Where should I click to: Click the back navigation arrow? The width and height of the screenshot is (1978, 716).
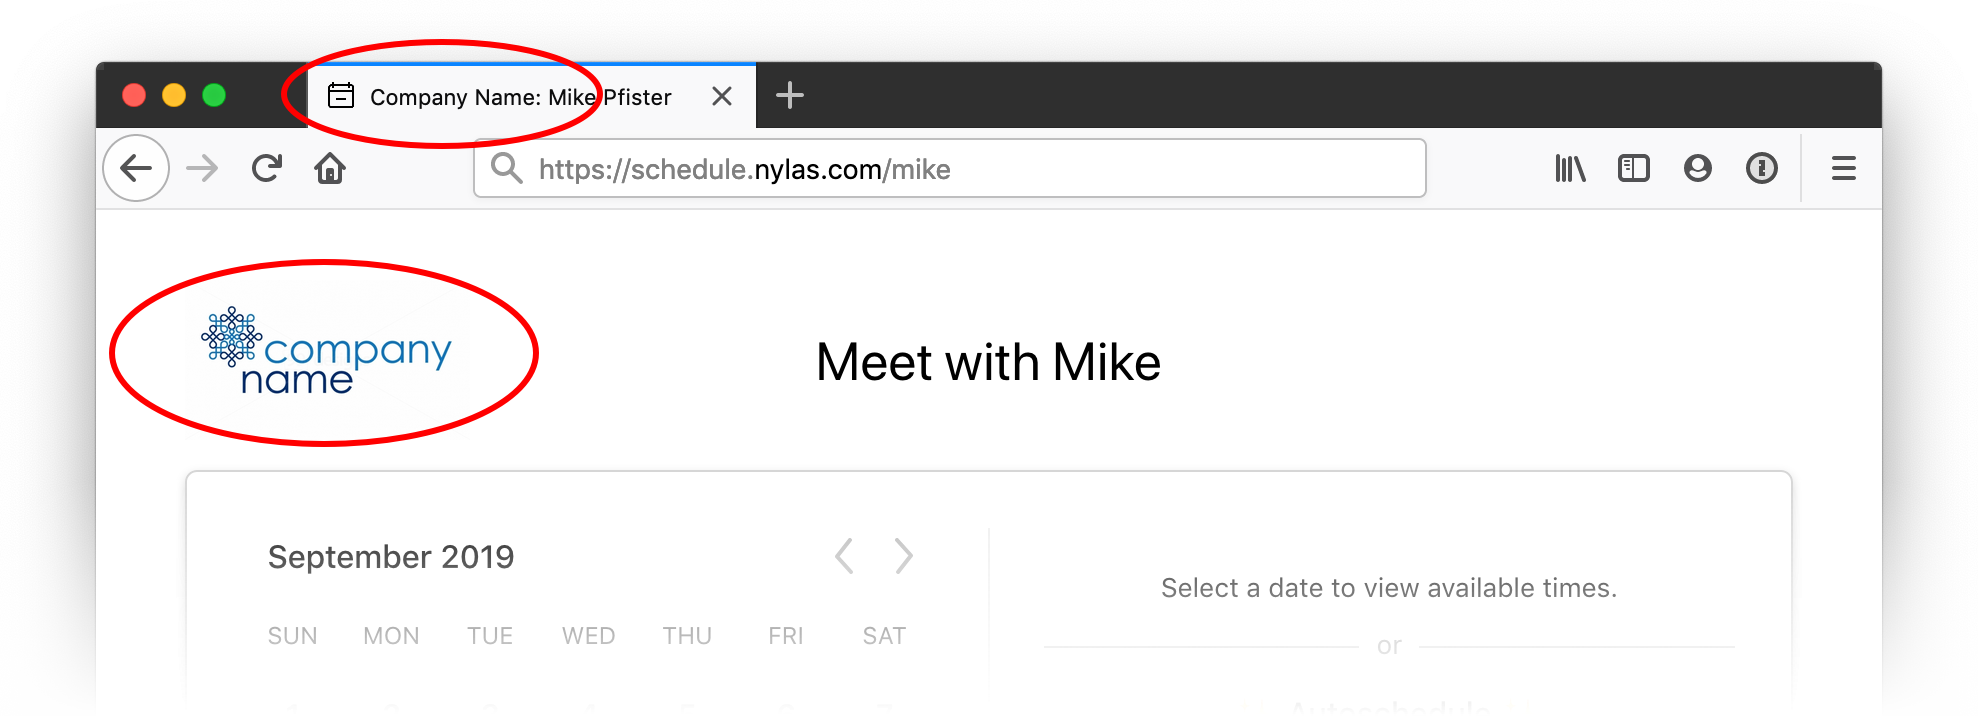[x=136, y=168]
